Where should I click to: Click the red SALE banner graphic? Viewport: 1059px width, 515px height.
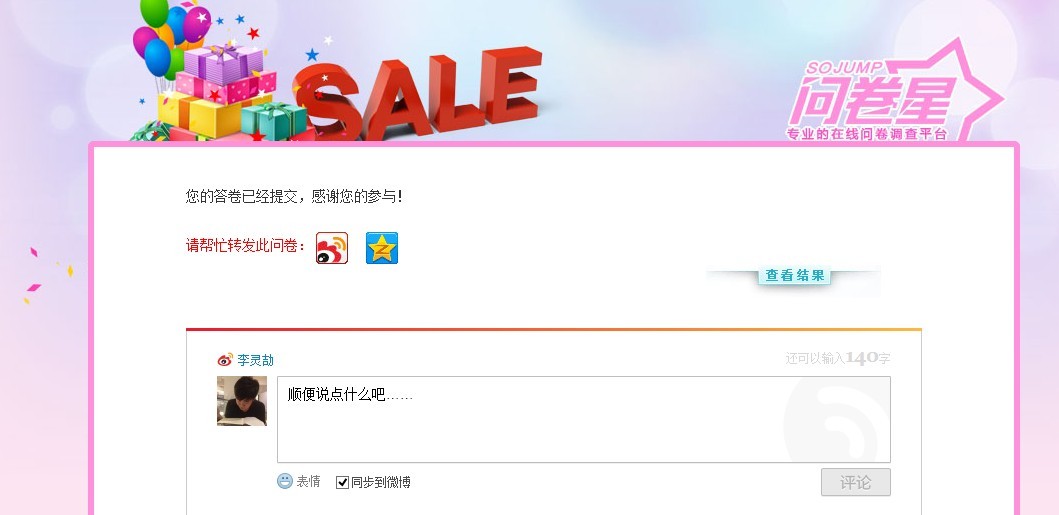click(420, 92)
